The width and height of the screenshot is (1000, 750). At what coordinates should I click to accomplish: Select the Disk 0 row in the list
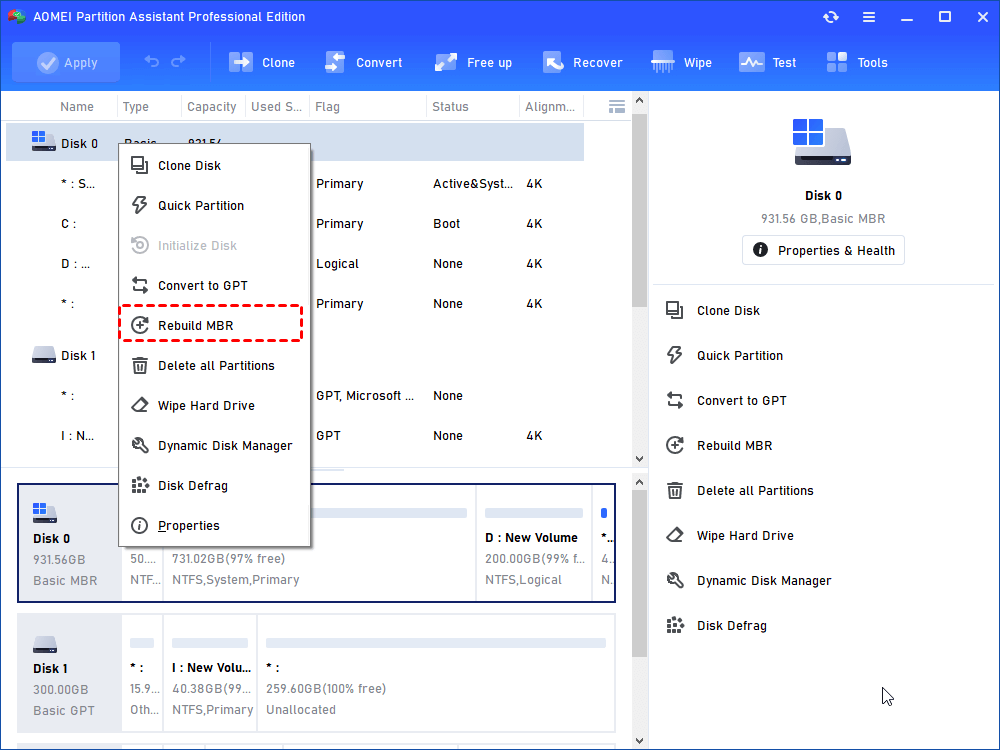[295, 142]
